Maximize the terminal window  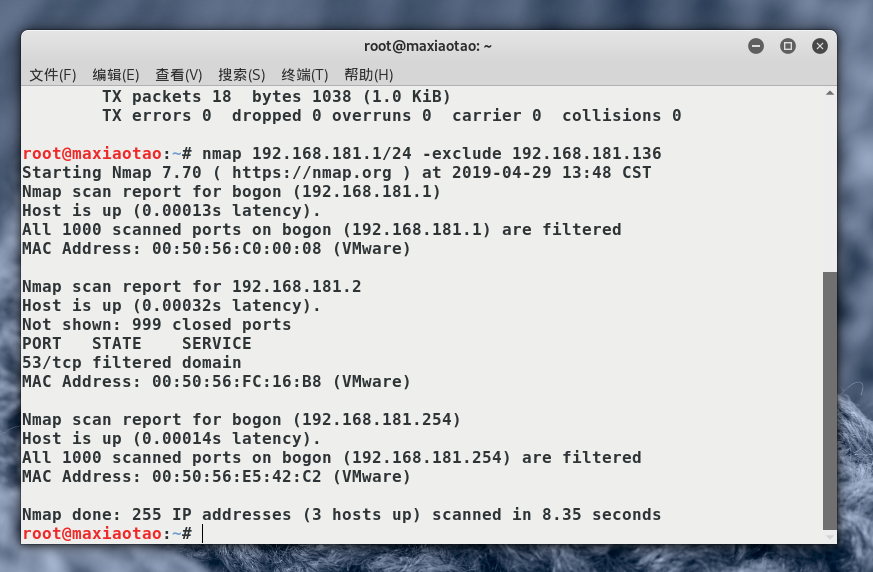click(x=788, y=46)
